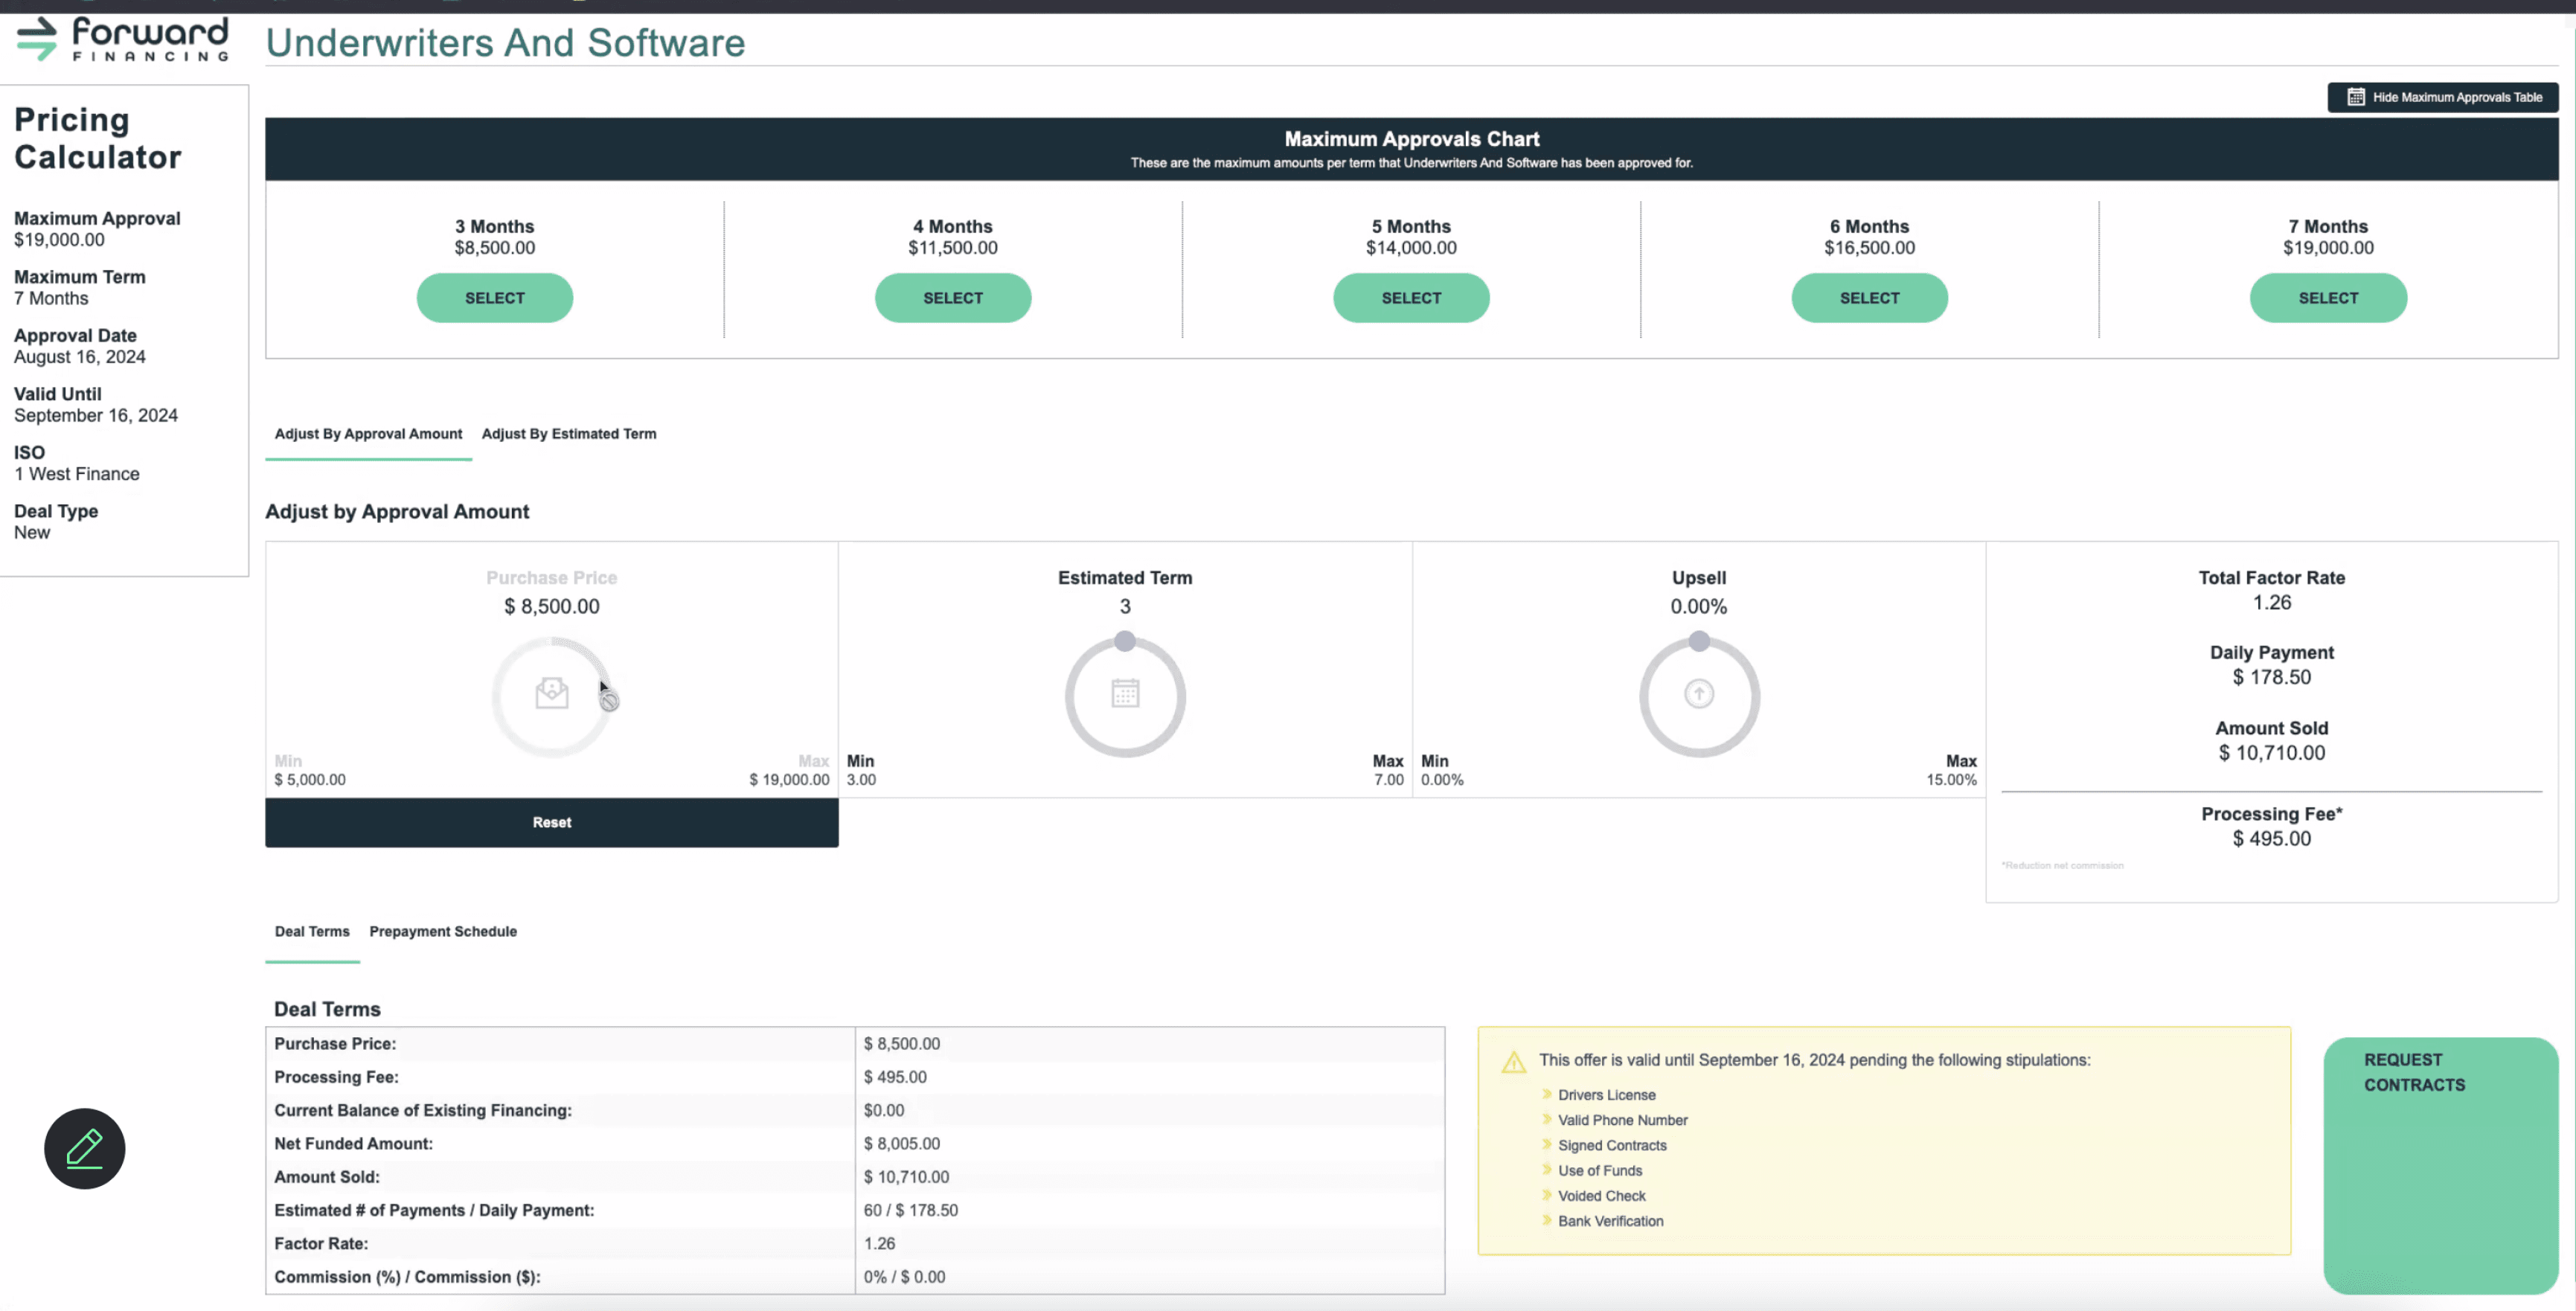
Task: Click the Voided Check stipulation
Action: (1601, 1195)
